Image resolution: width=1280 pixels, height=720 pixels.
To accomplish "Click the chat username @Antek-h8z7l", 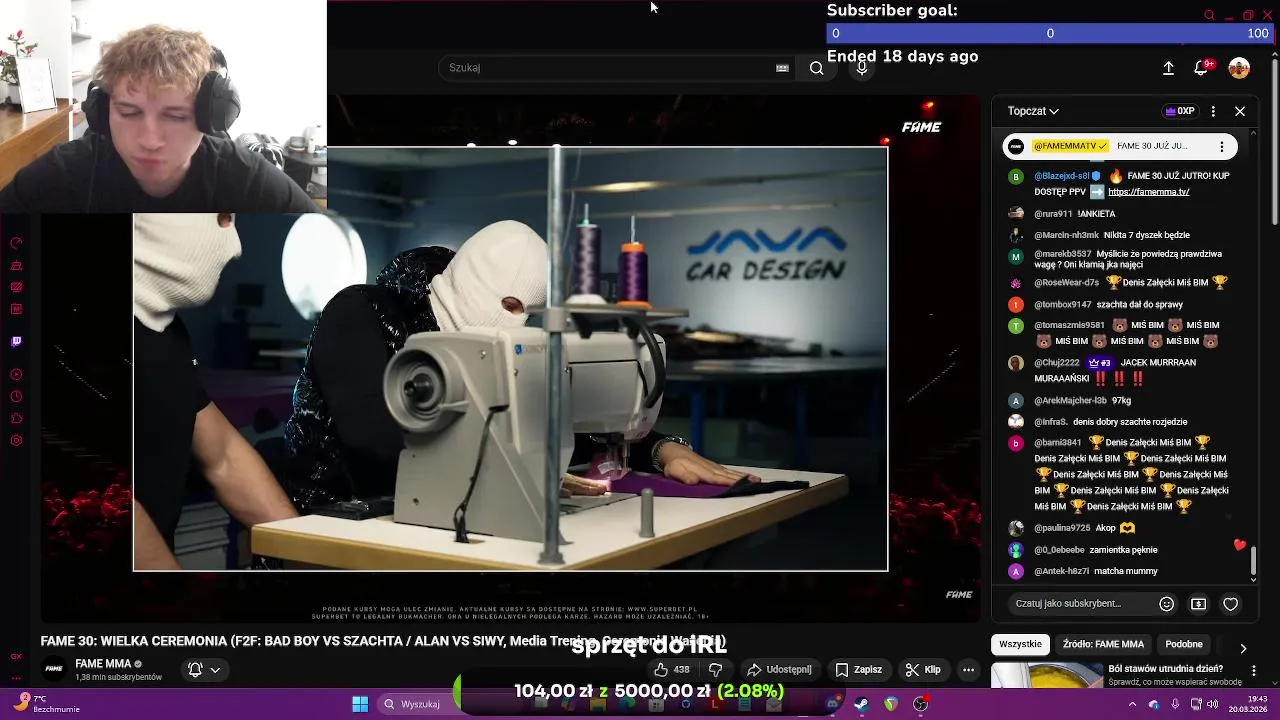I will (1062, 571).
